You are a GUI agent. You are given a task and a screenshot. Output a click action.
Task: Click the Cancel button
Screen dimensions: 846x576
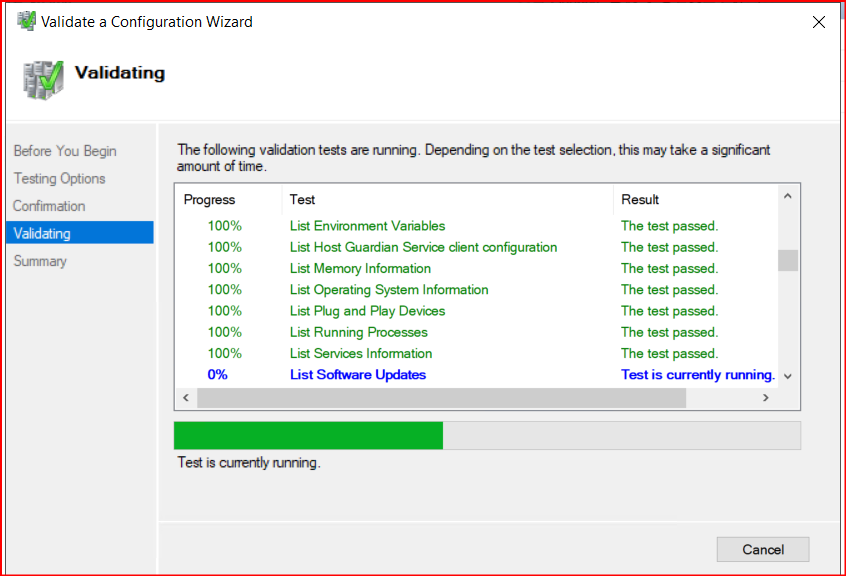[762, 549]
